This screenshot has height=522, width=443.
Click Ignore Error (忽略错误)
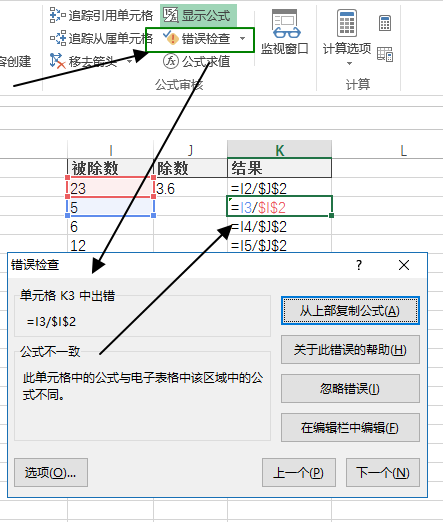point(350,389)
